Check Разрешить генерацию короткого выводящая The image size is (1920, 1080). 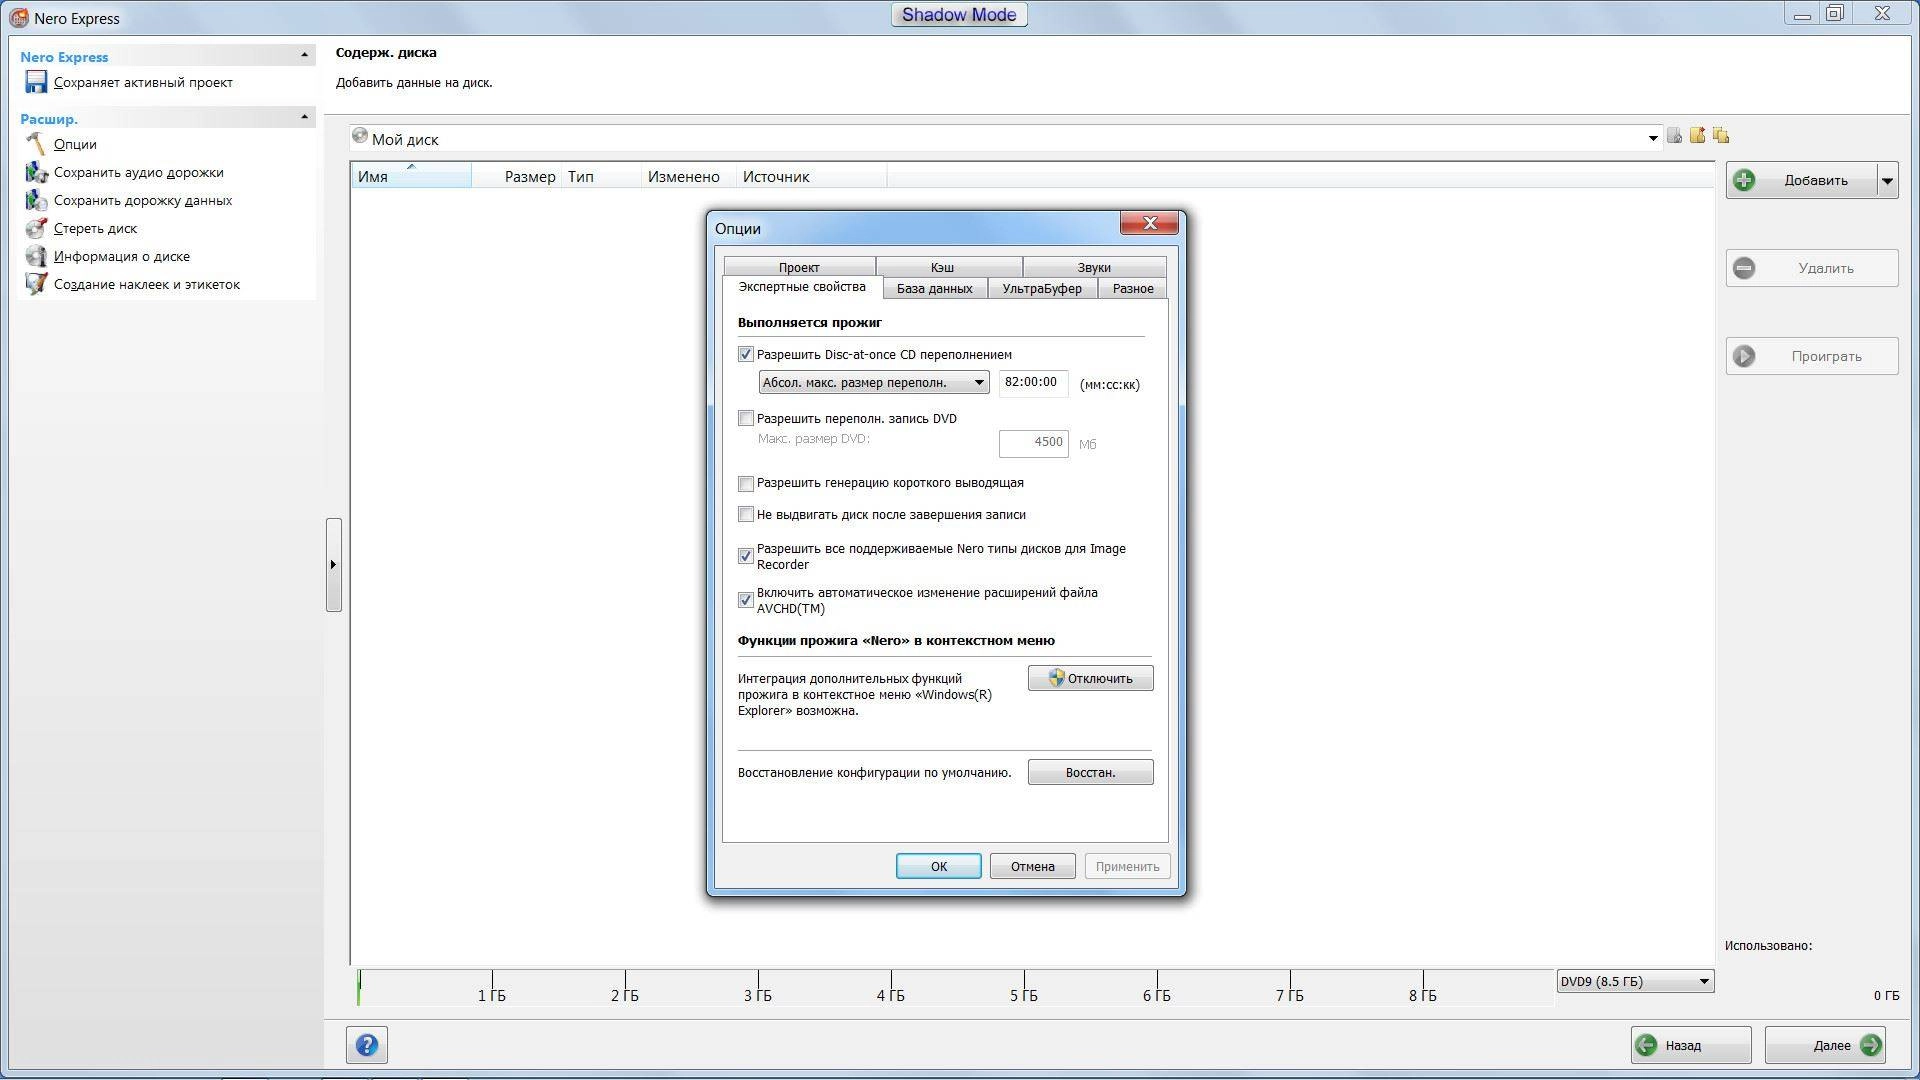745,483
